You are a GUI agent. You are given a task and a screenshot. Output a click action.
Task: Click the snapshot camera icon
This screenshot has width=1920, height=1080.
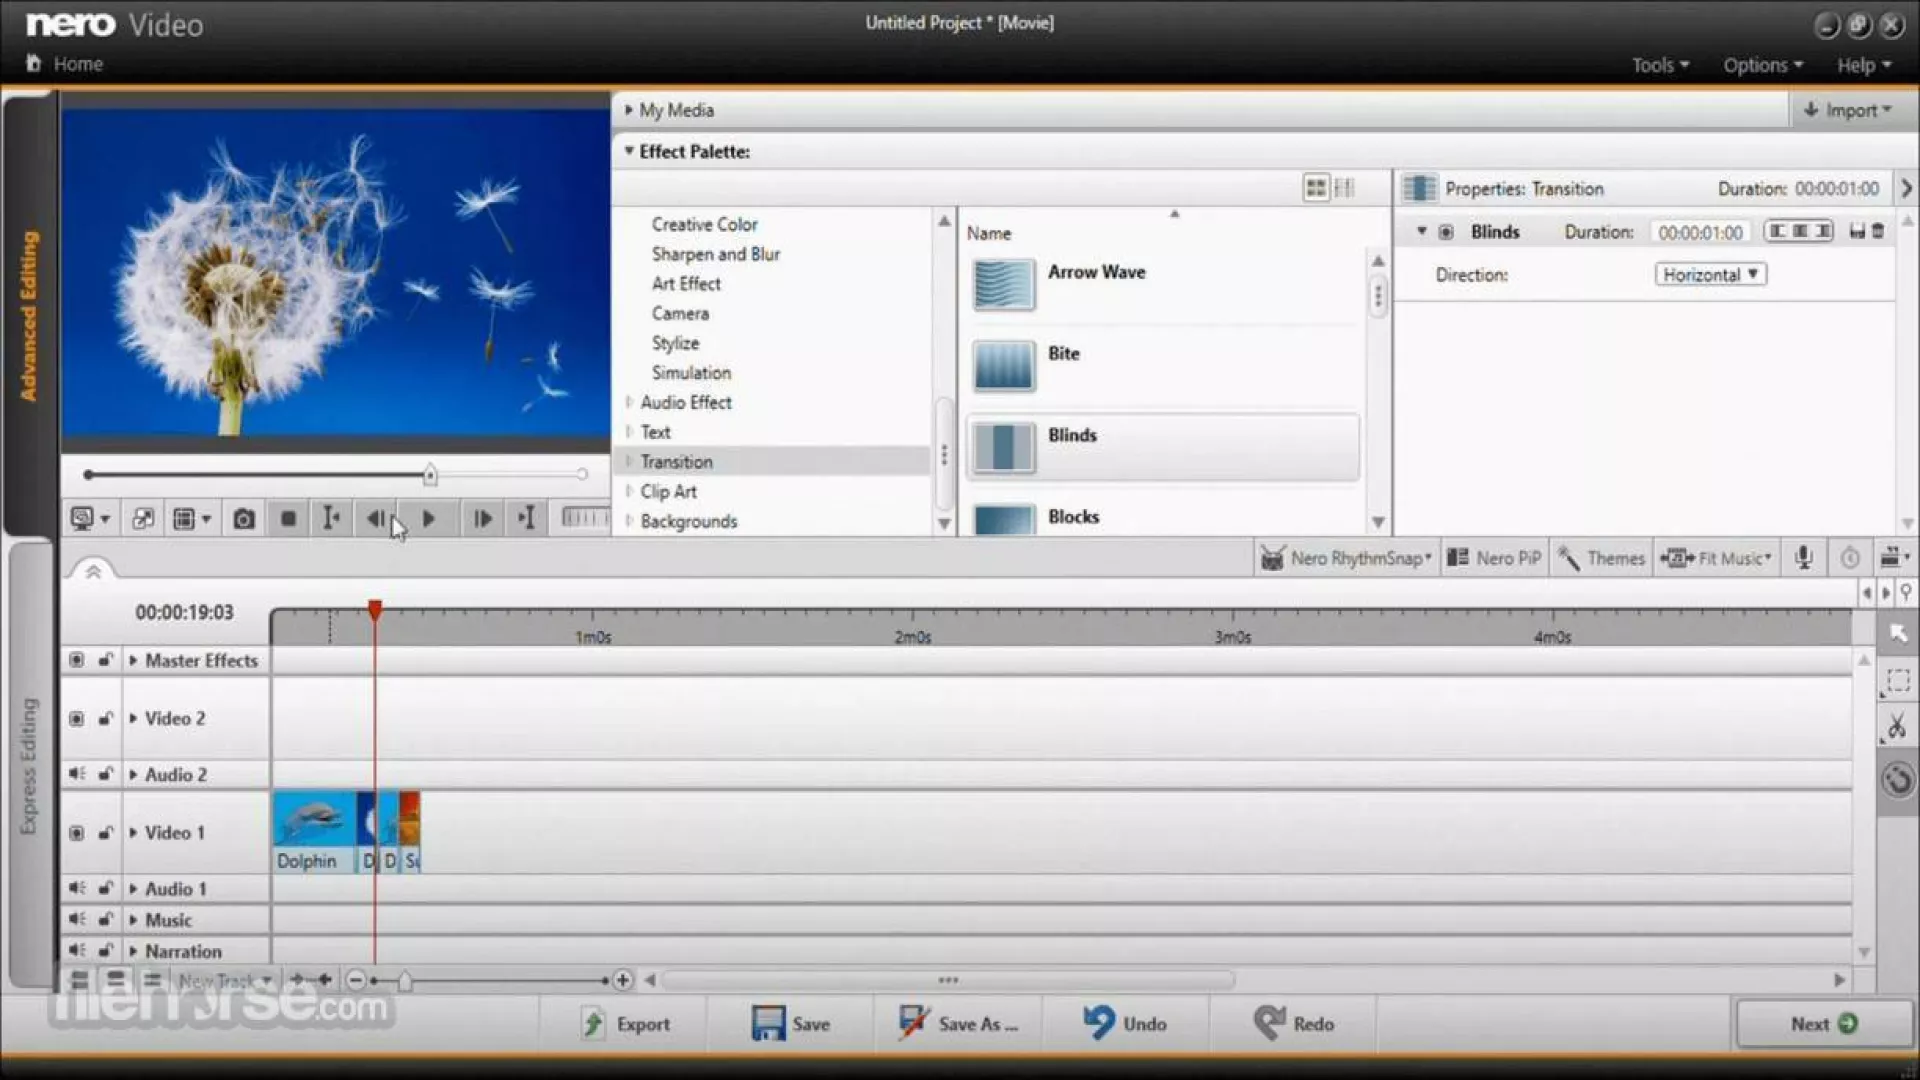(243, 519)
